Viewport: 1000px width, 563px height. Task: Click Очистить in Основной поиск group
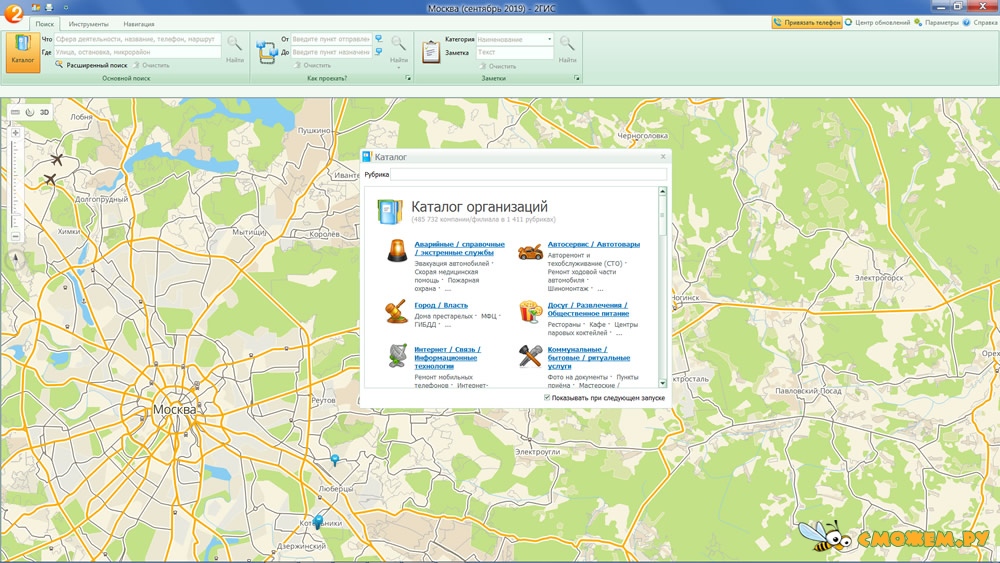152,65
